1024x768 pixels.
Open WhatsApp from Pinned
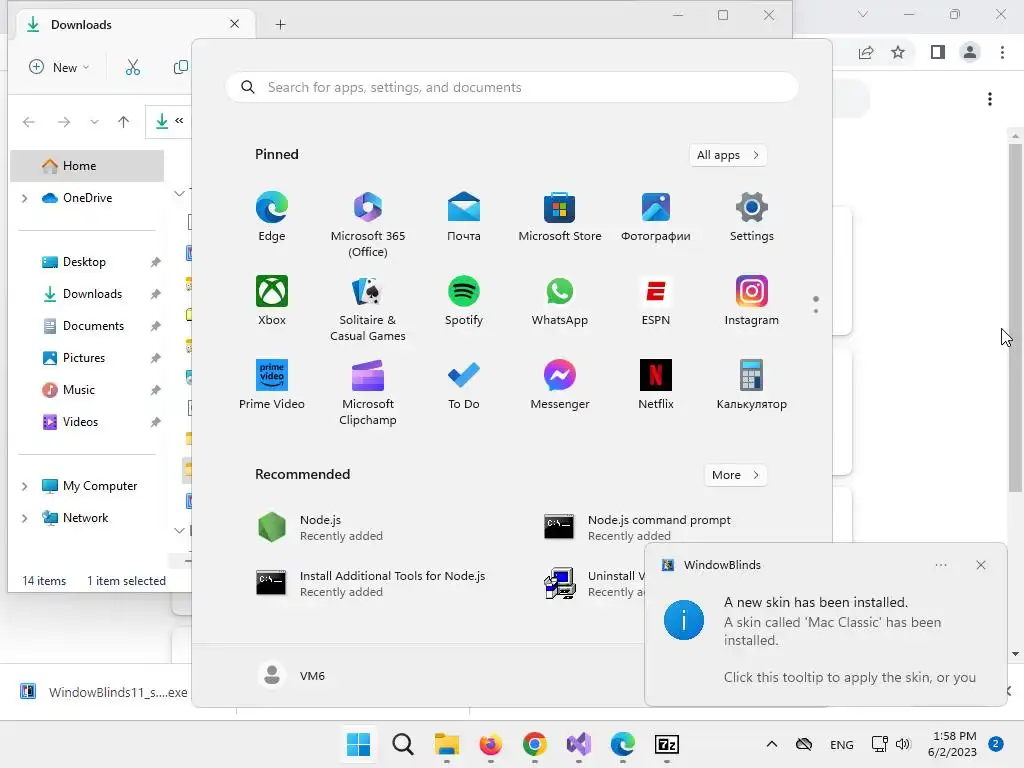(x=560, y=301)
